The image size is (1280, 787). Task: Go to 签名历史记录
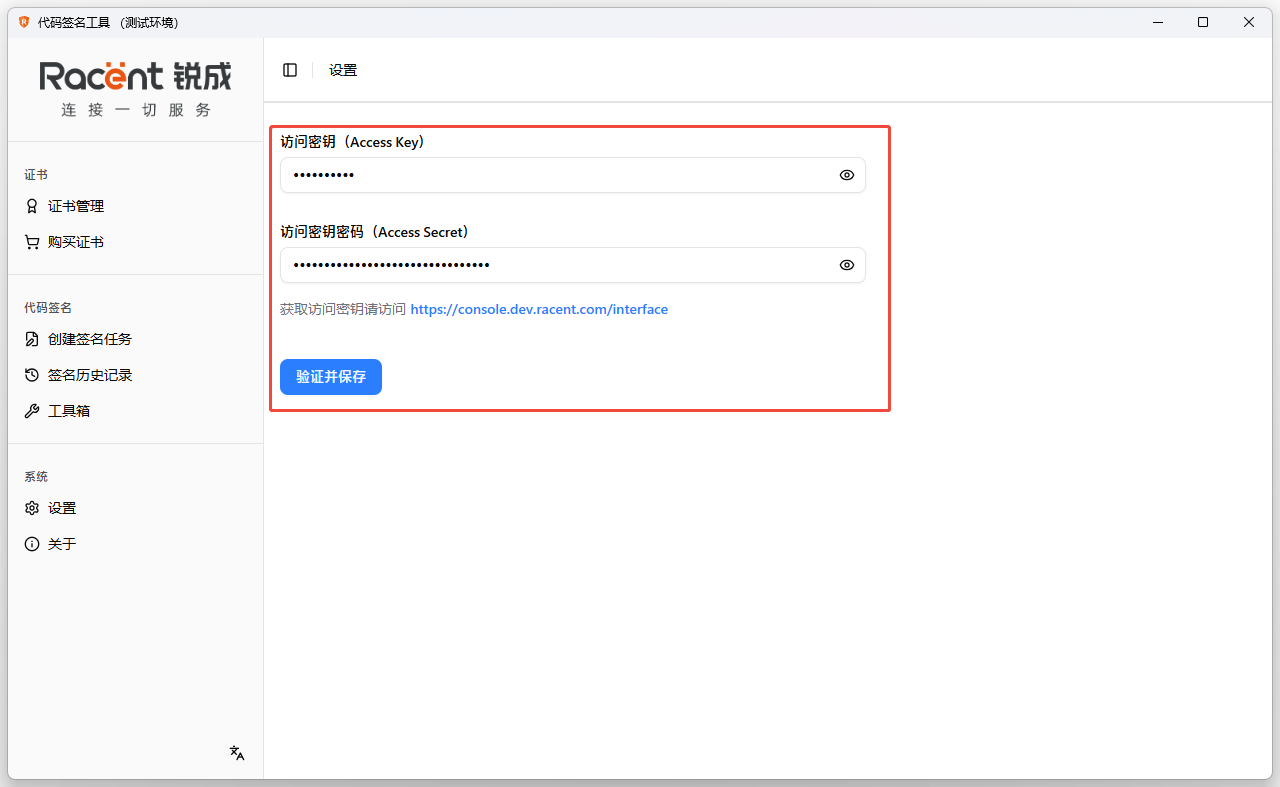[90, 375]
